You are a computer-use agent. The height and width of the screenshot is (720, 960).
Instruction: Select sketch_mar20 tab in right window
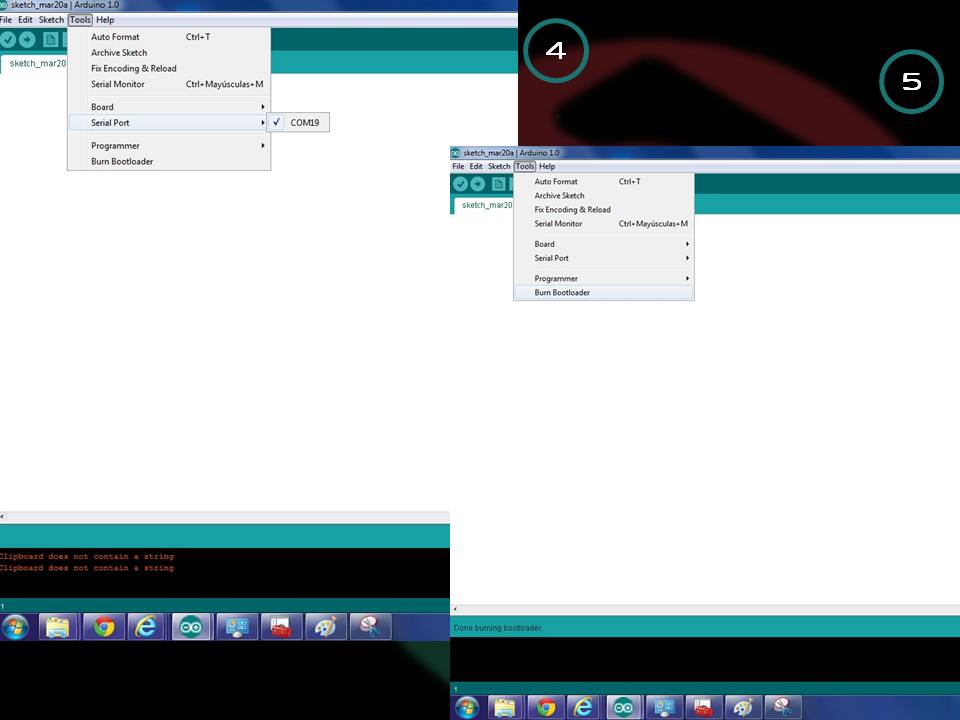484,205
